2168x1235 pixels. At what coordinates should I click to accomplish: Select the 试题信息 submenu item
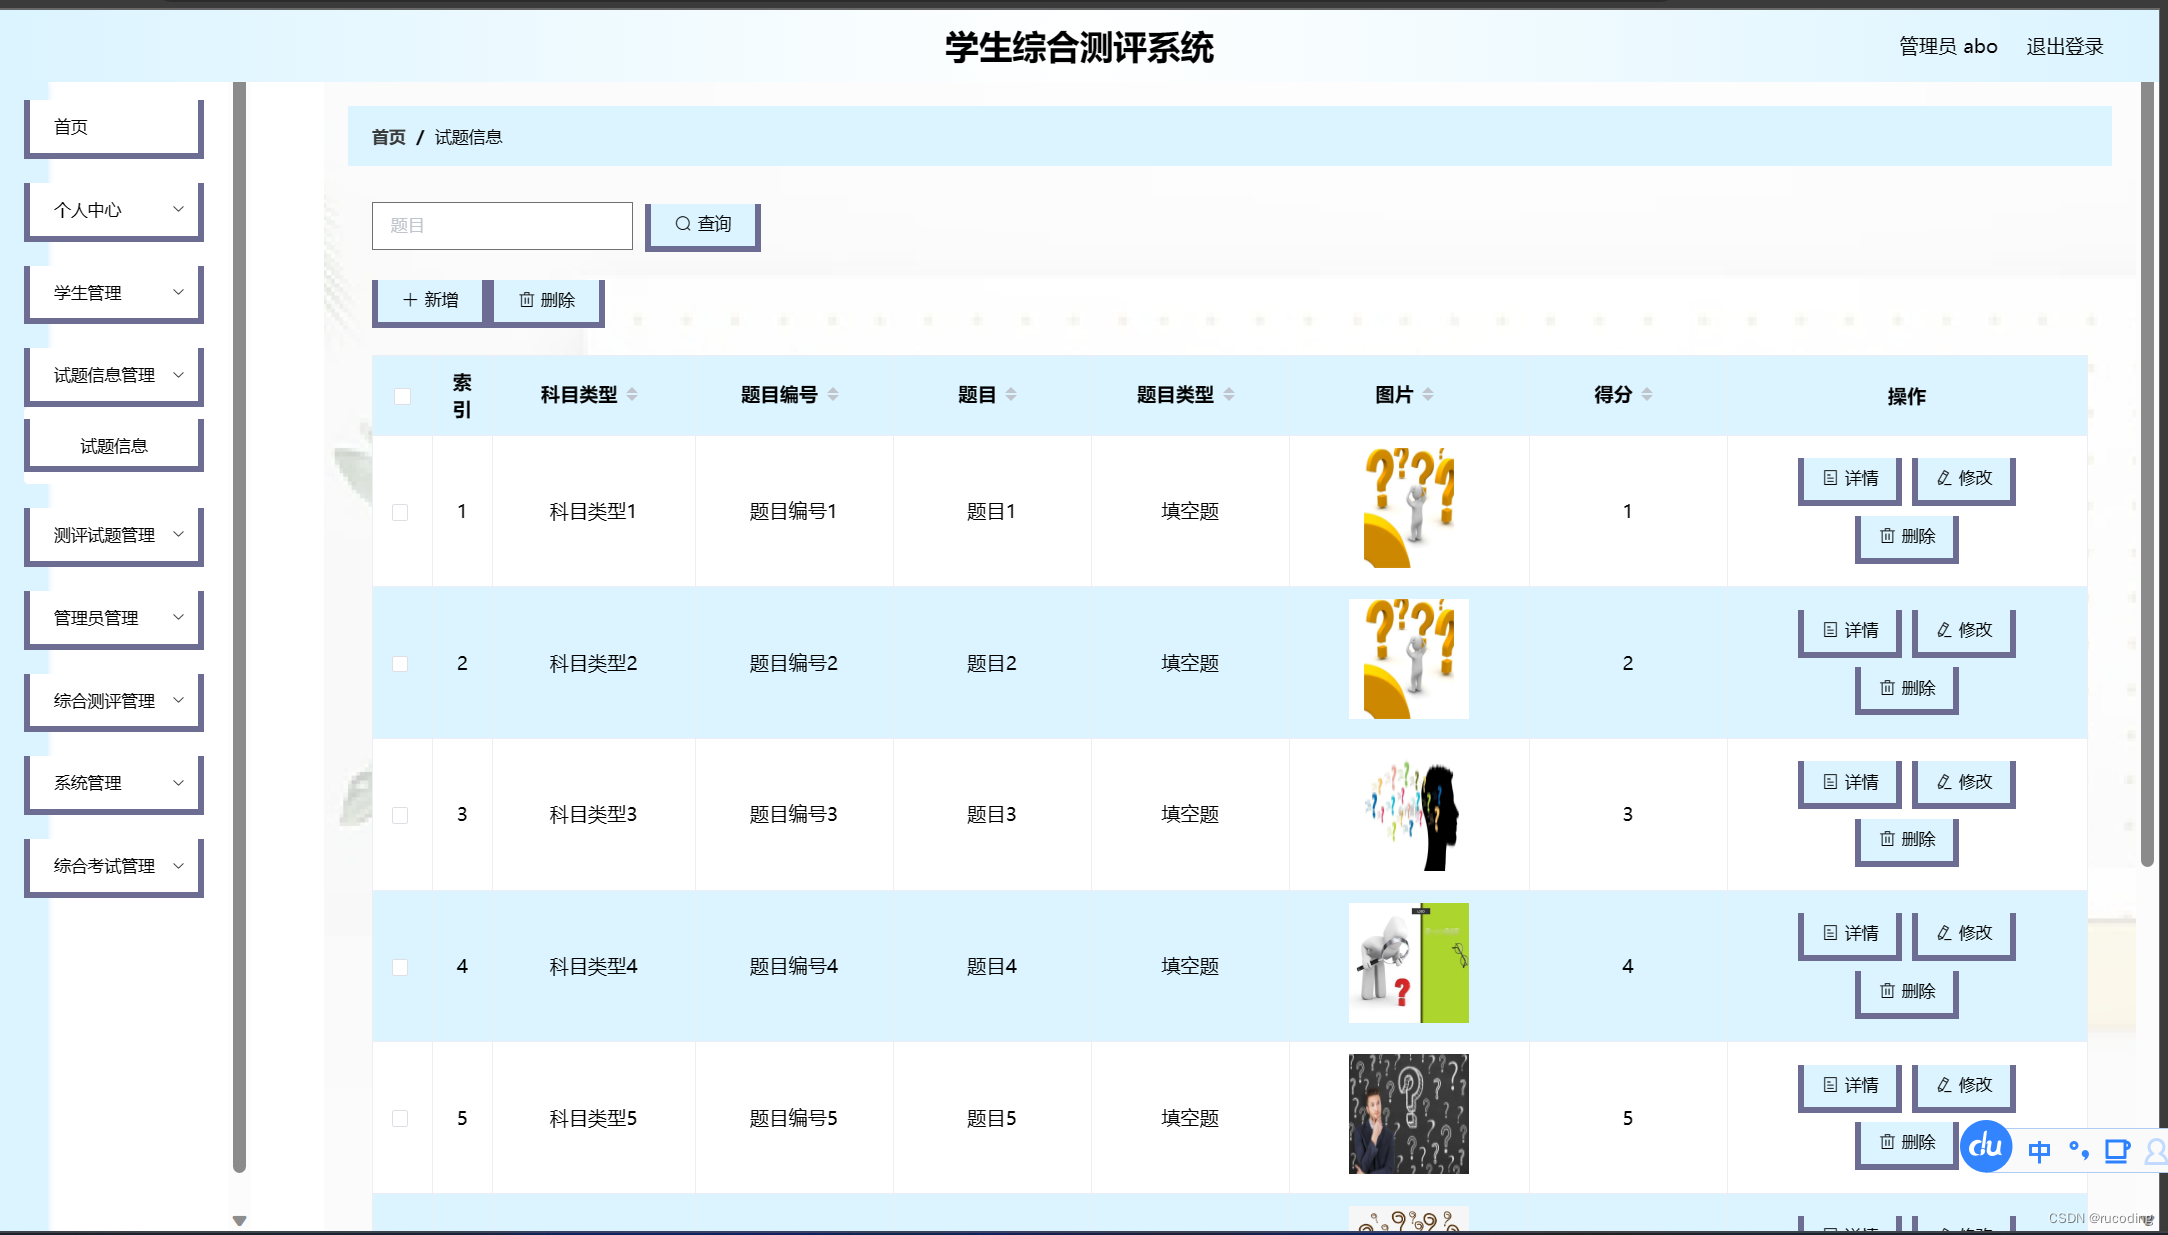click(x=115, y=446)
